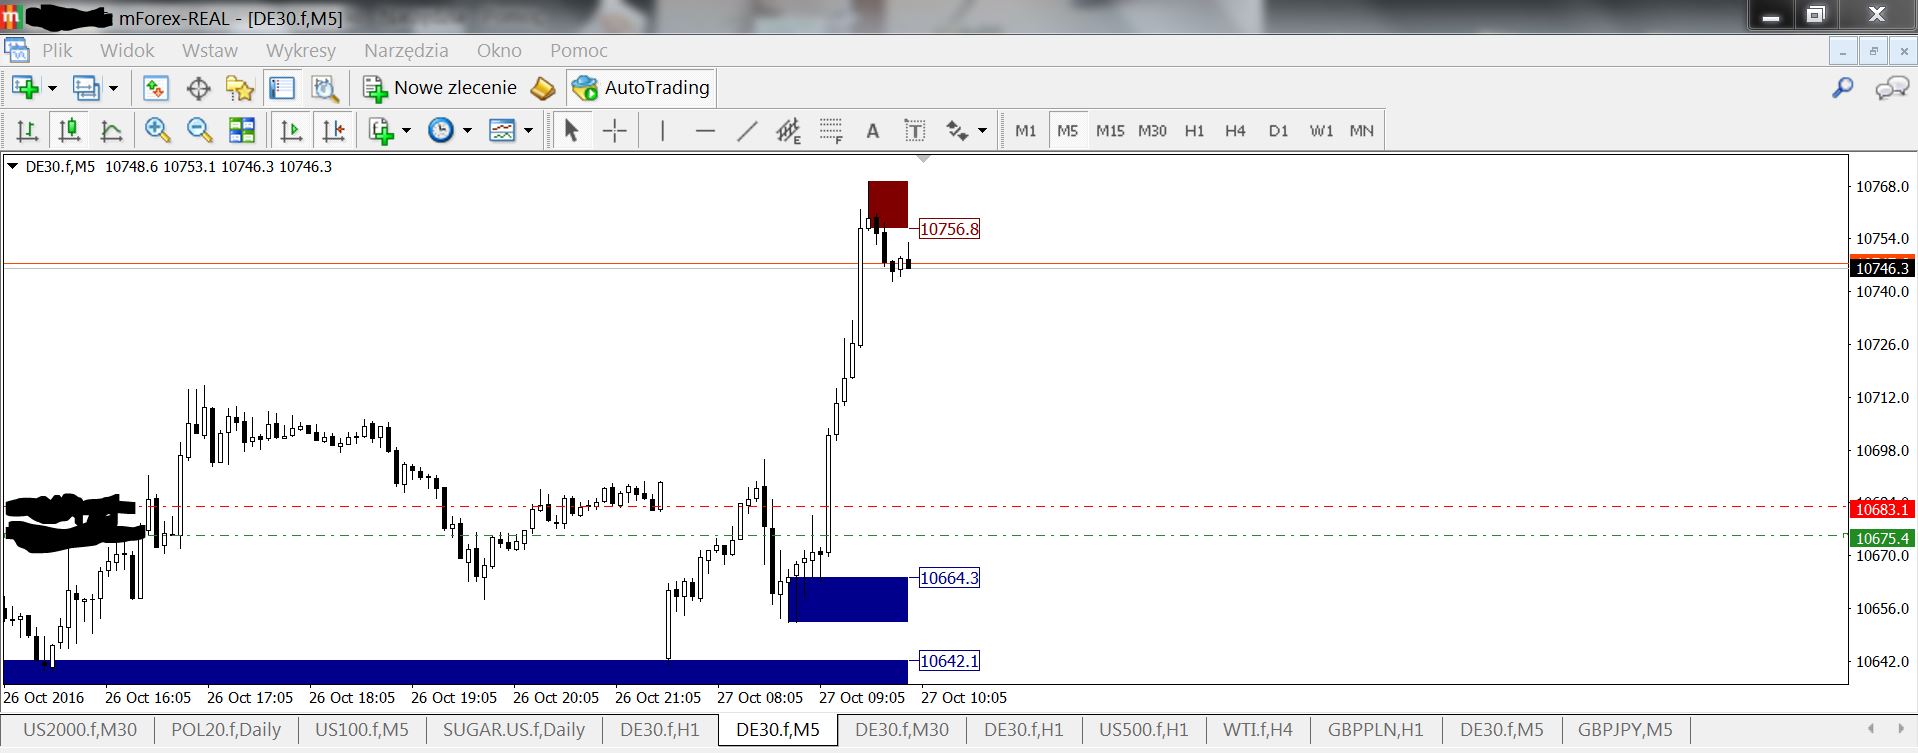Click the 10756.8 price label
Screen dimensions: 1918x753
(x=949, y=229)
